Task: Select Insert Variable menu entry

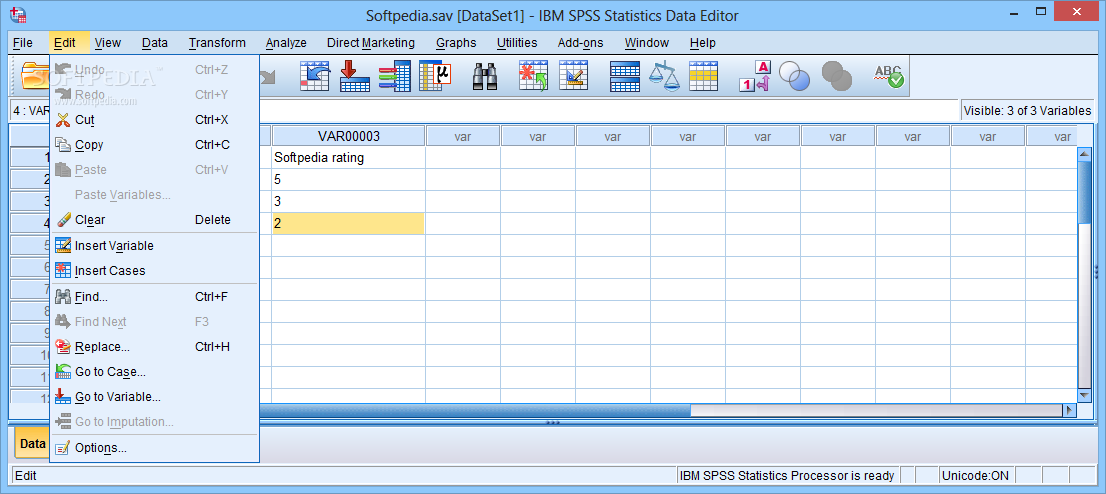Action: click(x=154, y=246)
